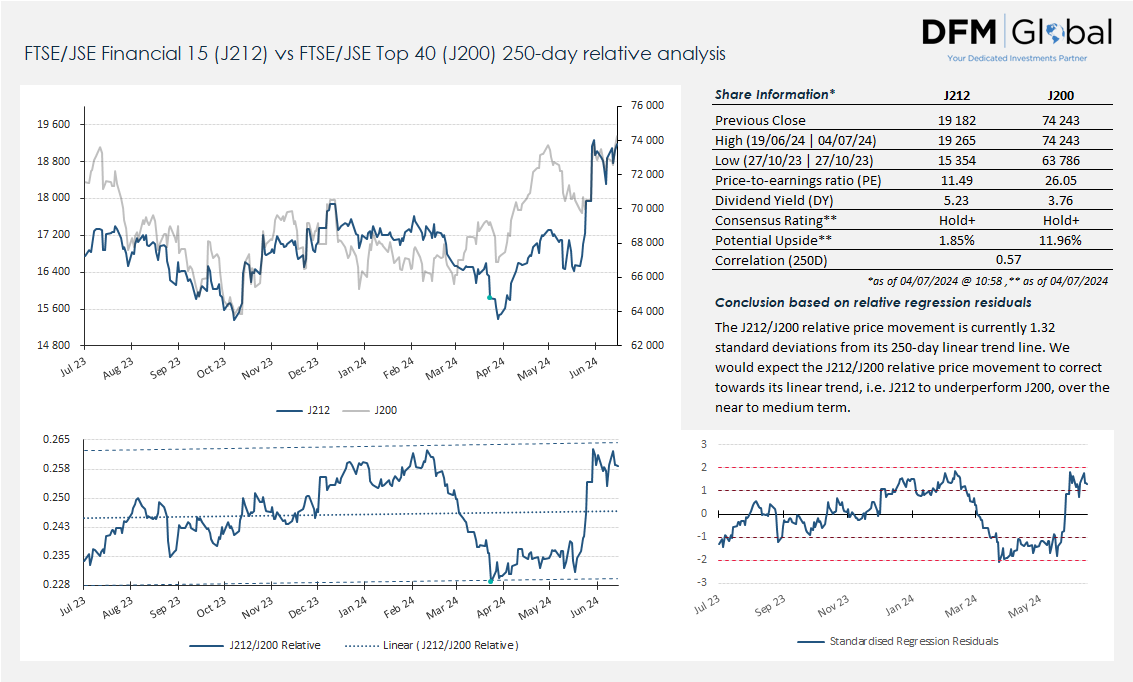Click the Previous Close value 19 182
Viewport: 1133px width, 682px height.
tap(957, 121)
